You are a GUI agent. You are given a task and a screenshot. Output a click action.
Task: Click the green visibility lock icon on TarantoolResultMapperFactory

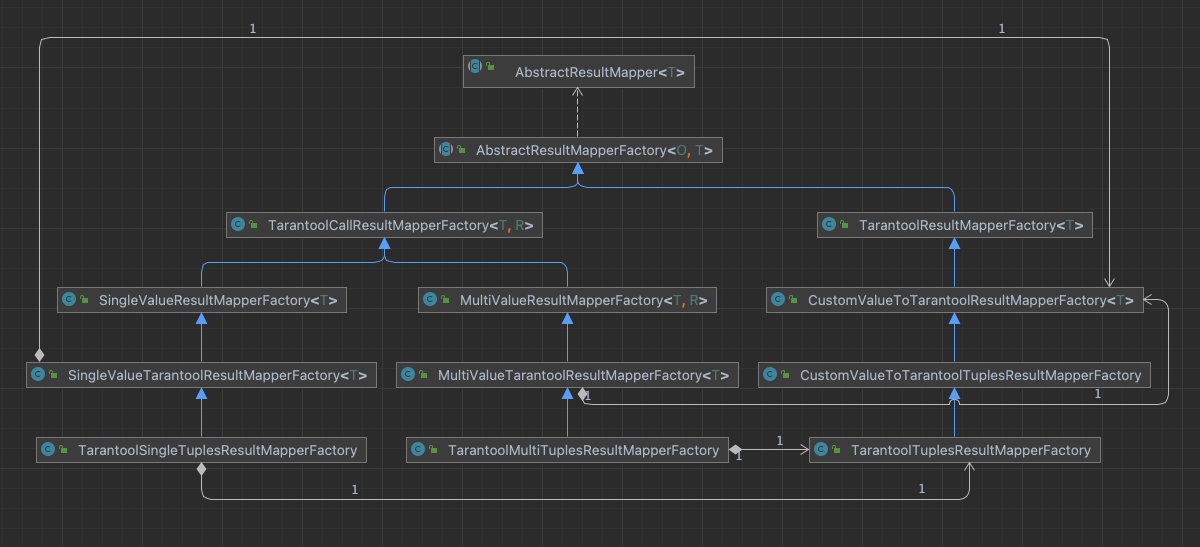[845, 226]
